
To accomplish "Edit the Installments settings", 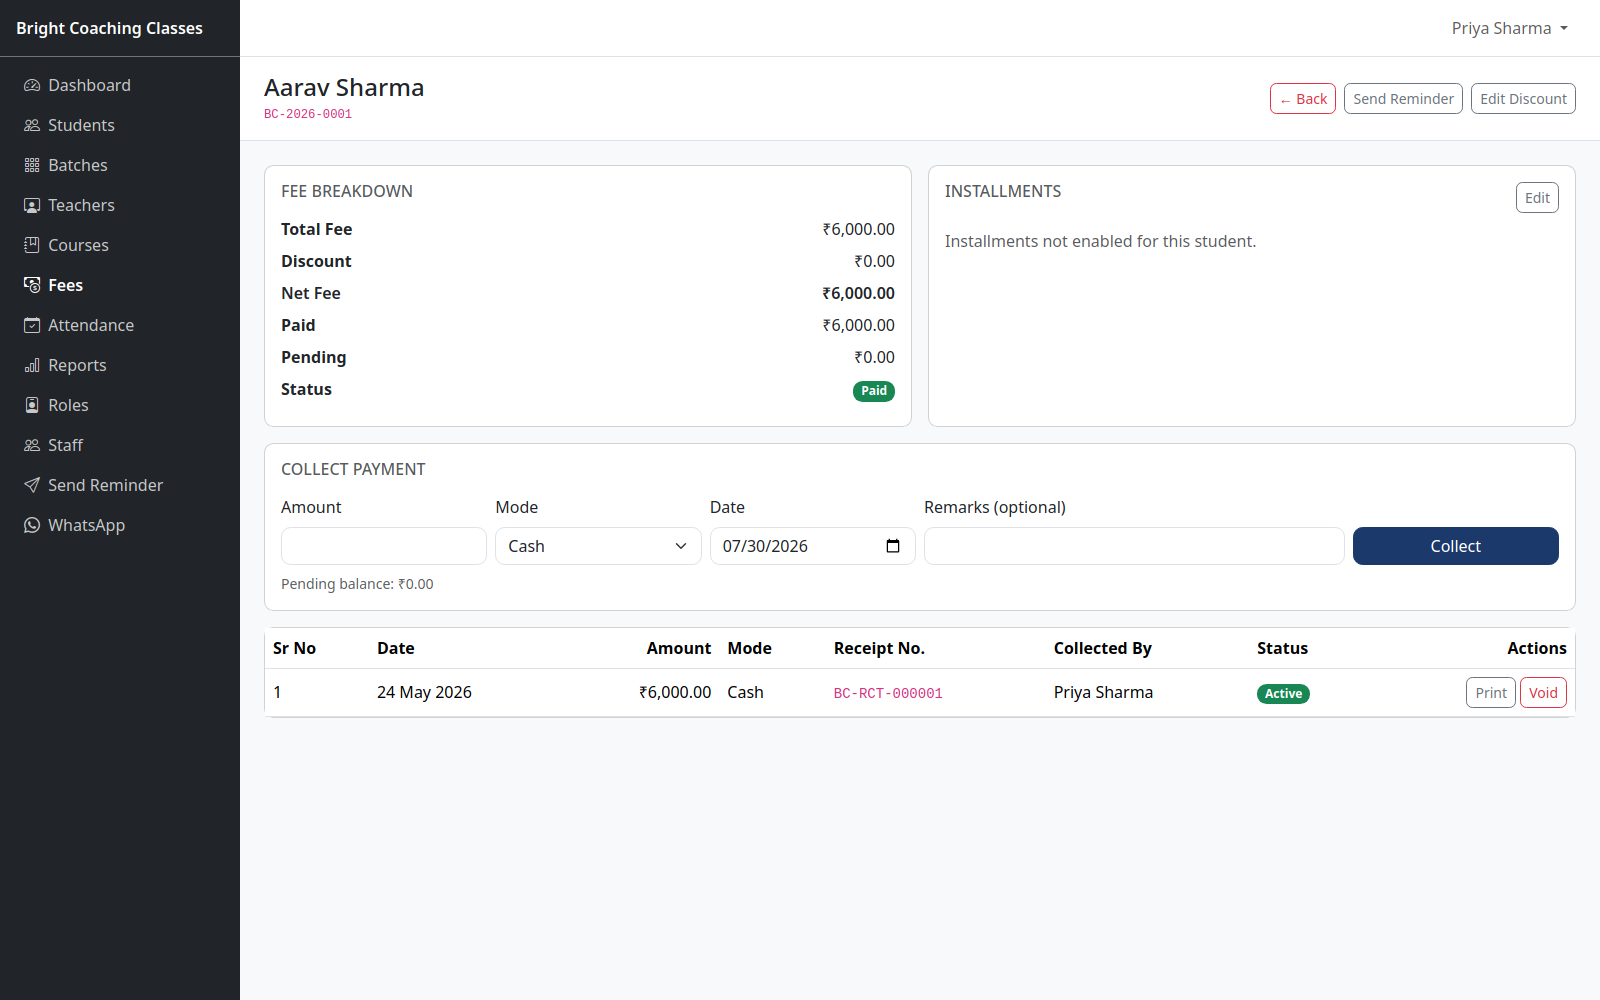I will click(1537, 198).
